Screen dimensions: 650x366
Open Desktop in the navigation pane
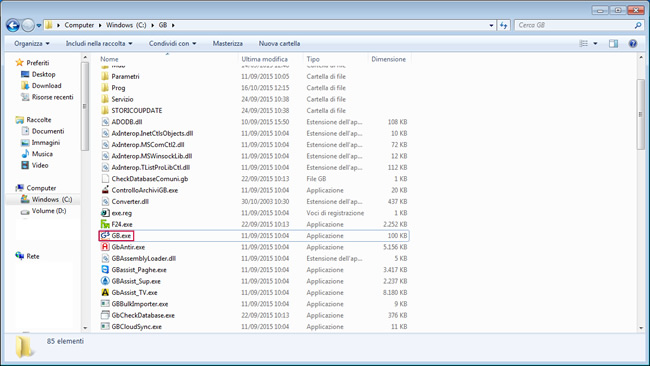43,74
